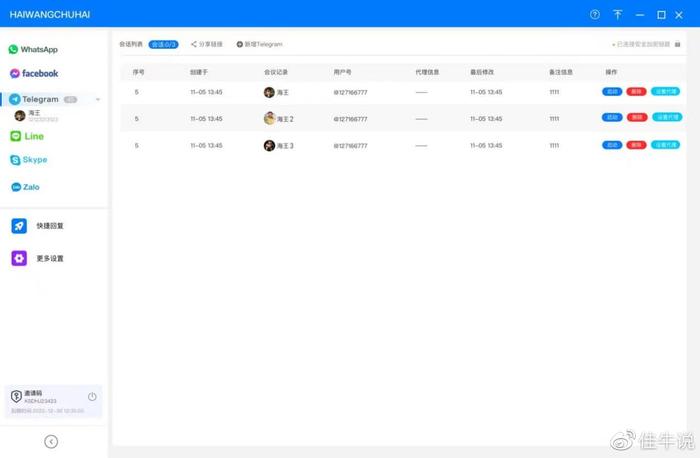Click the purple gear 更多设置 icon
The image size is (700, 458).
pos(19,258)
